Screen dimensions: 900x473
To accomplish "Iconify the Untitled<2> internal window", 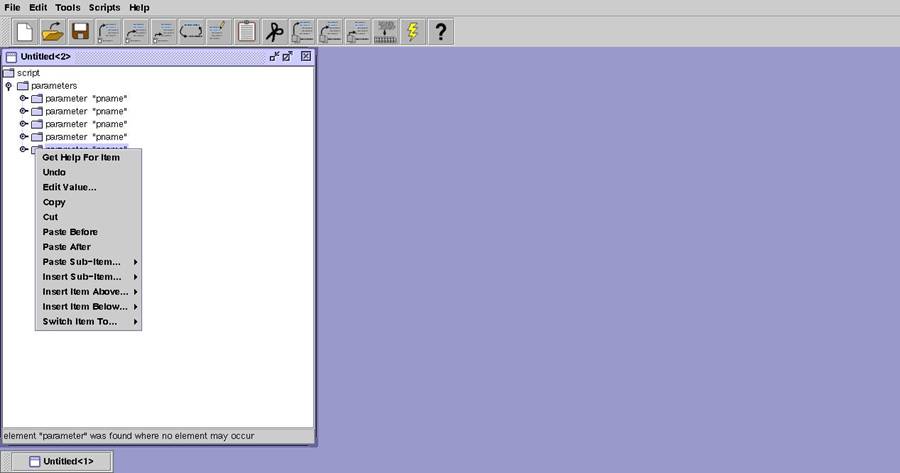I will pos(274,56).
